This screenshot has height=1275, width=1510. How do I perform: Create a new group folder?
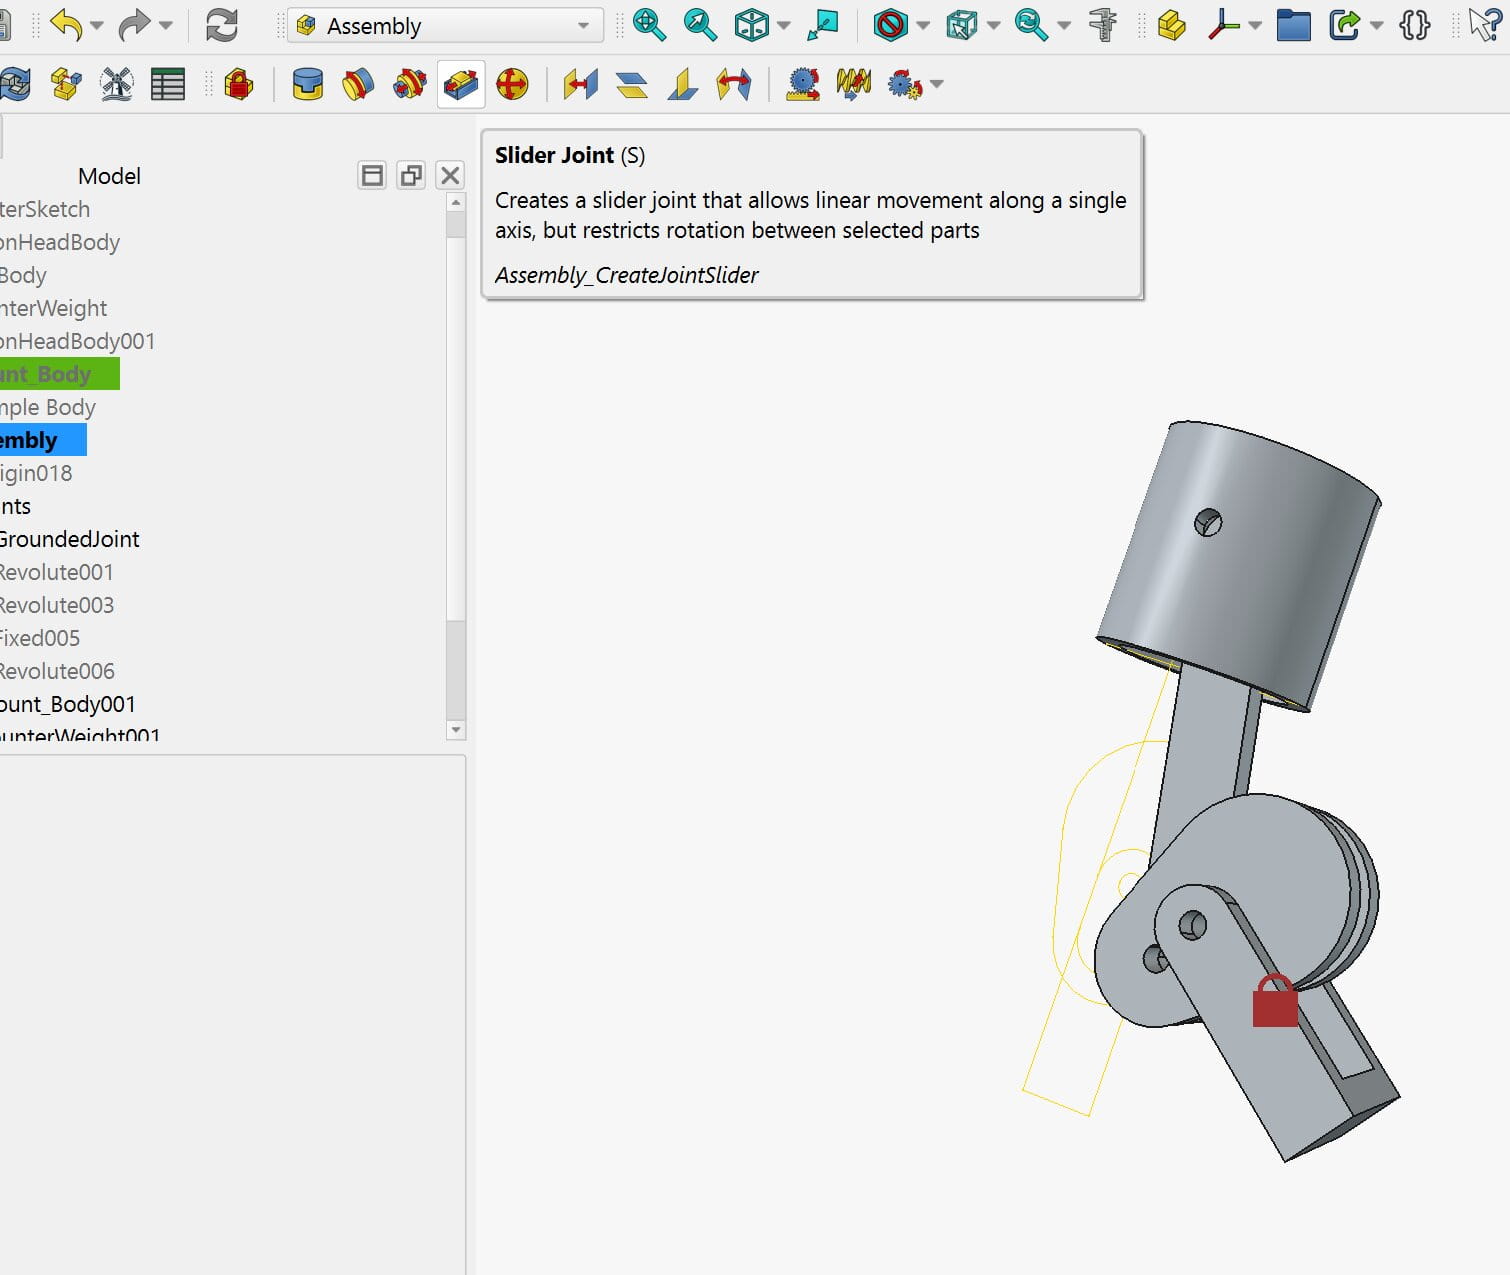1293,25
